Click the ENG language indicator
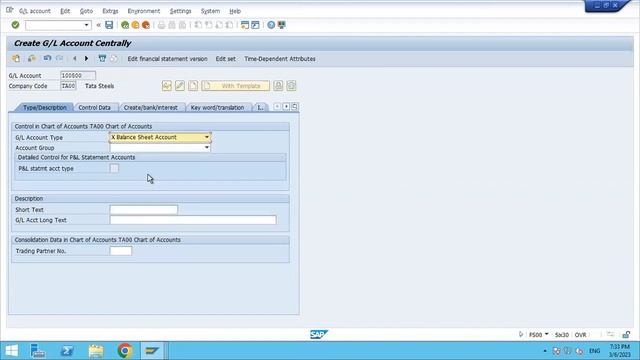The image size is (640, 360). coord(595,351)
